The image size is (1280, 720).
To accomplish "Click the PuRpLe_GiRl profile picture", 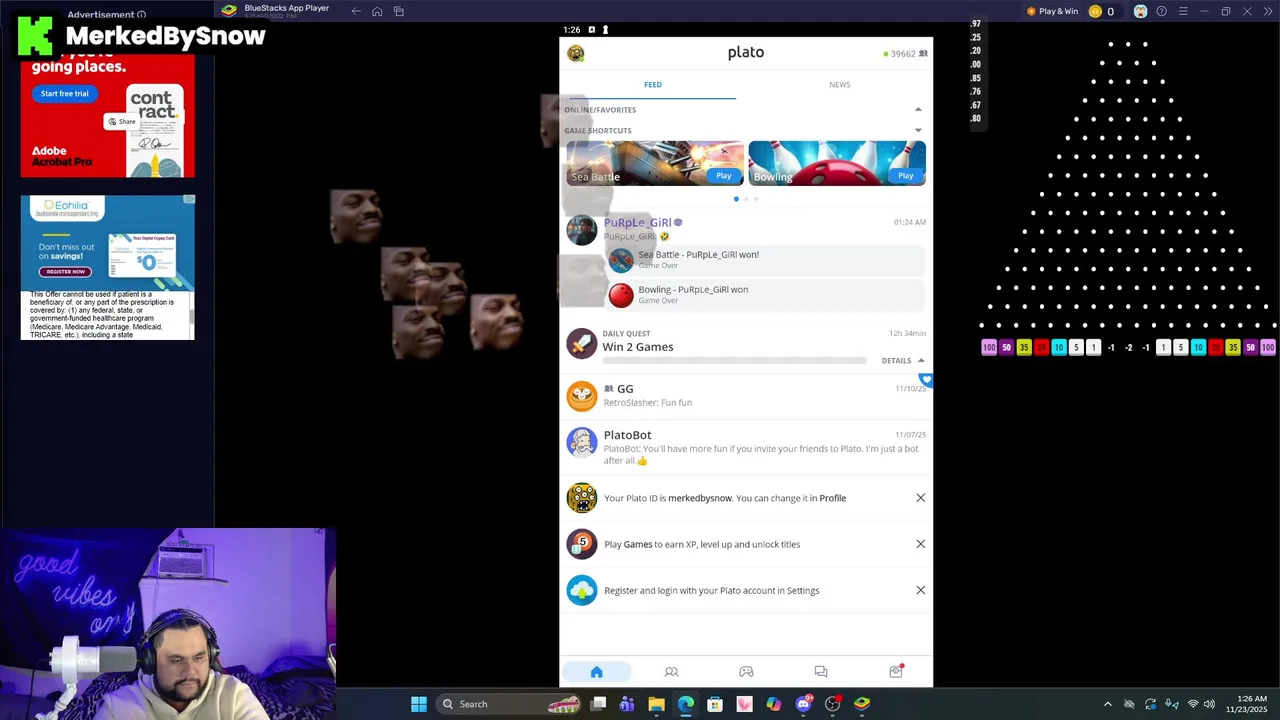I will [581, 229].
